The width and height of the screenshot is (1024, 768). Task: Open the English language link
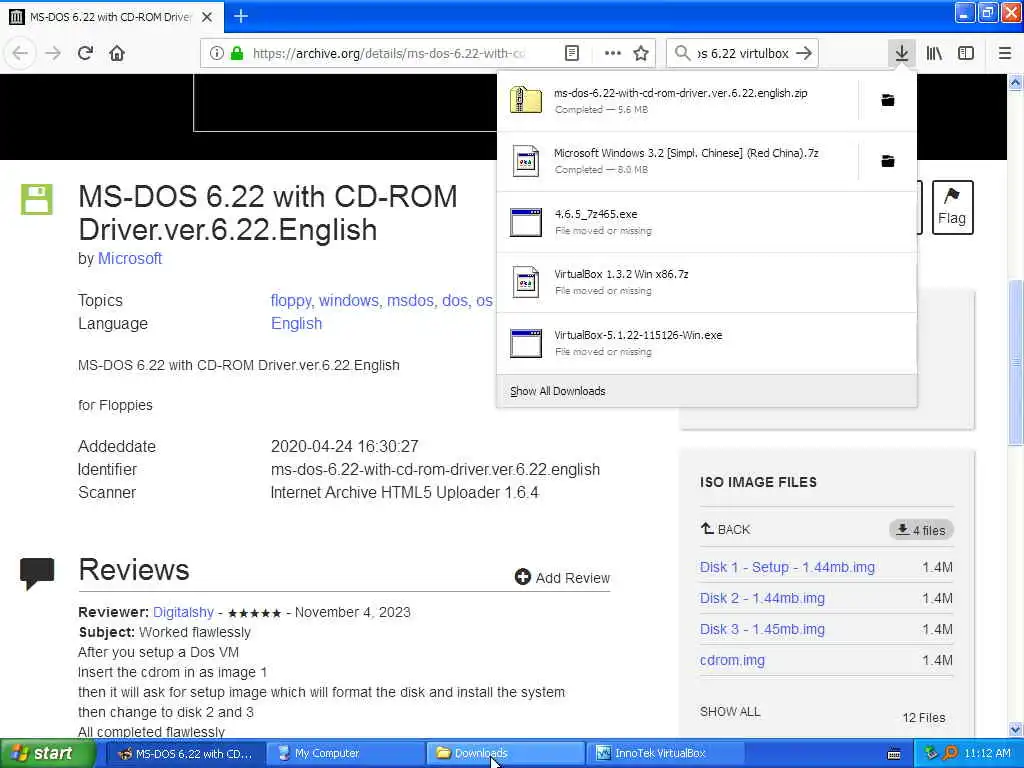[296, 324]
